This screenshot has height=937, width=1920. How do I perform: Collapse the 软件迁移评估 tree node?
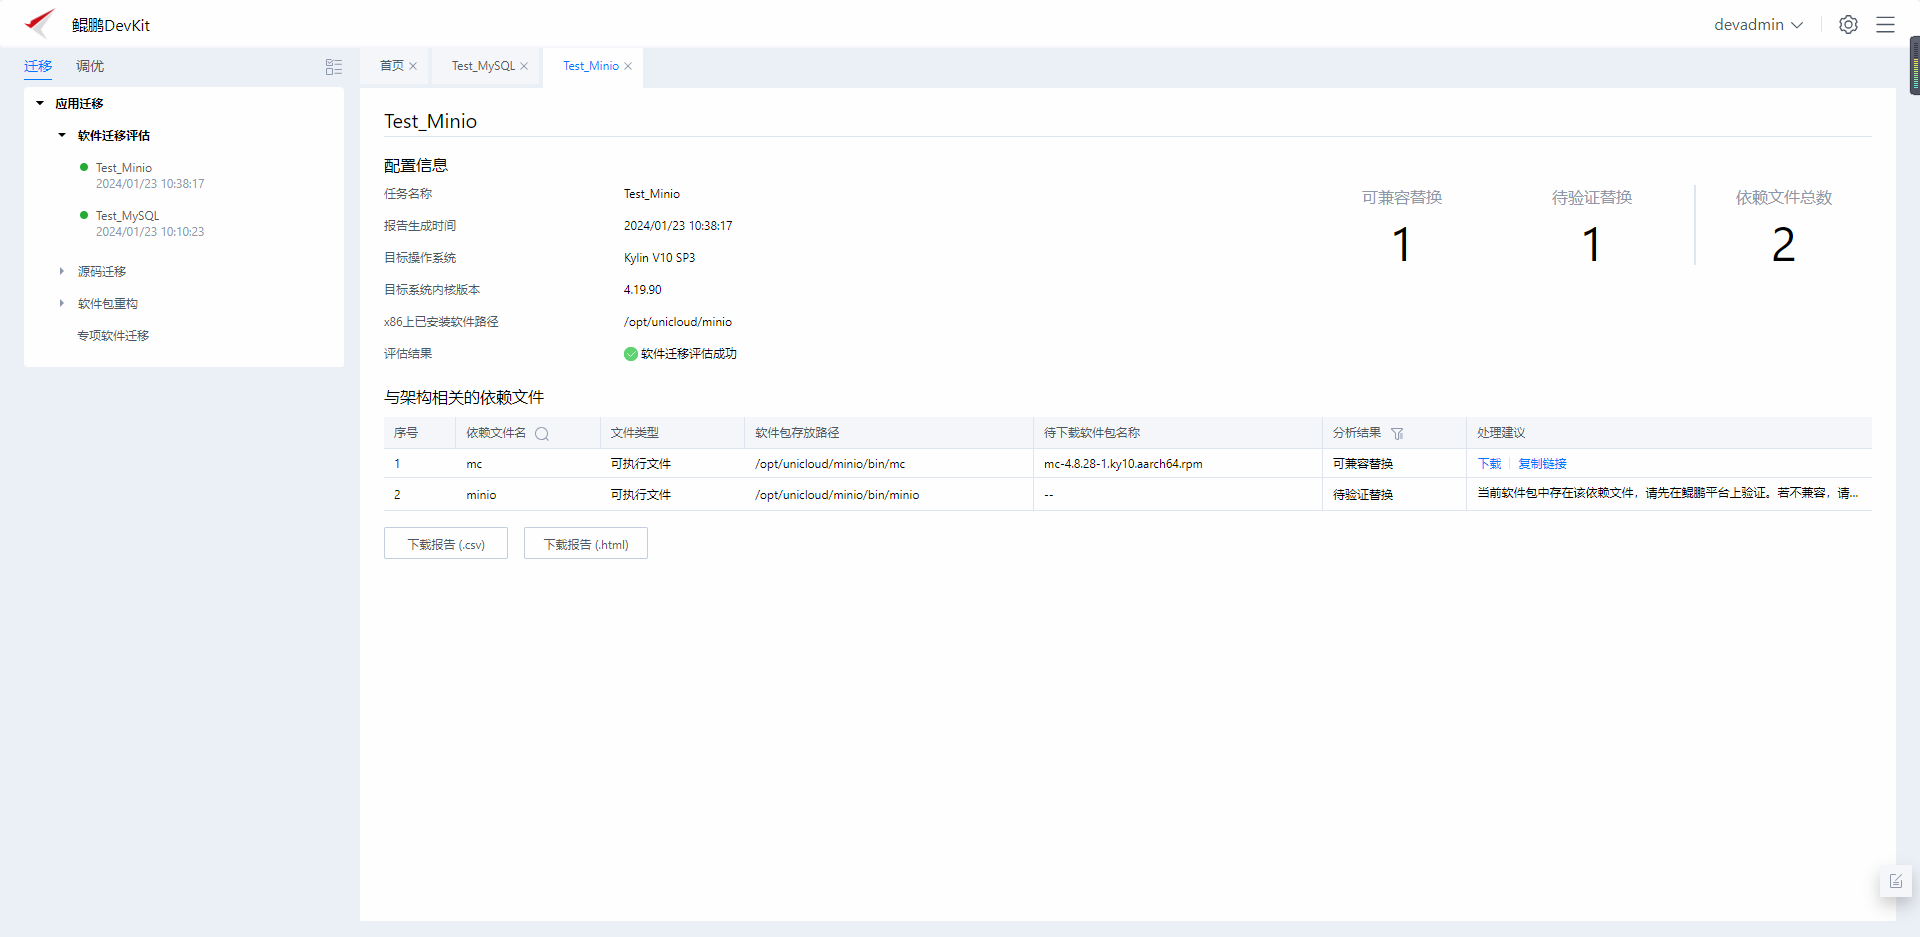(62, 135)
